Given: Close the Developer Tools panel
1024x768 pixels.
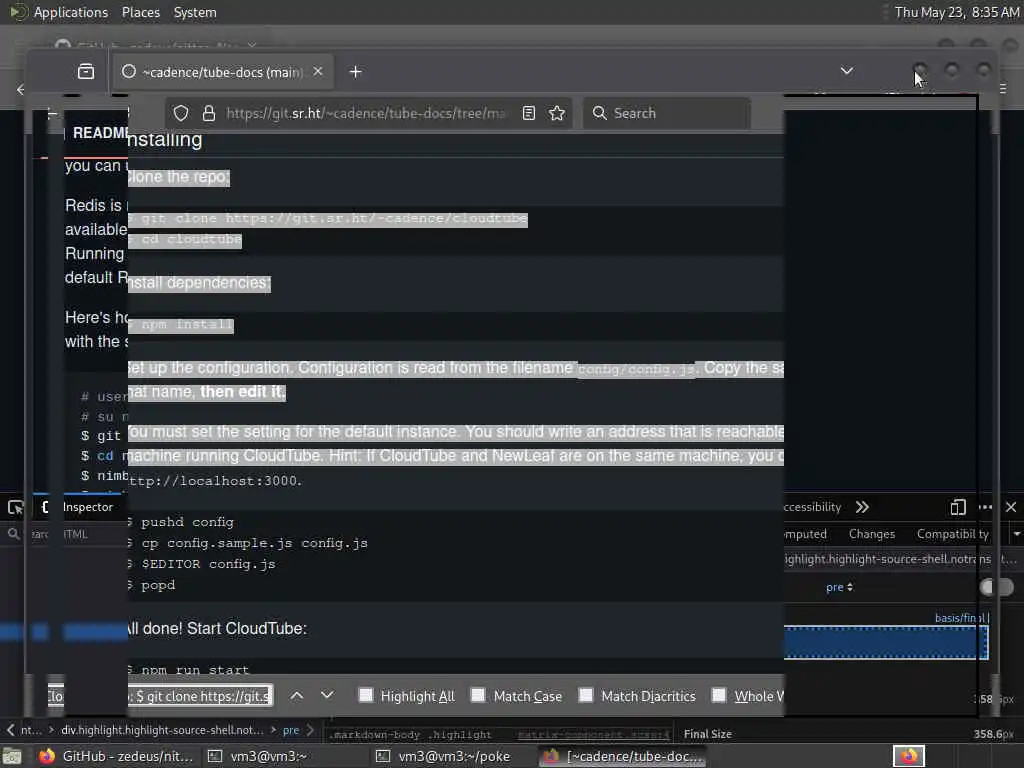Looking at the screenshot, I should tap(1011, 507).
